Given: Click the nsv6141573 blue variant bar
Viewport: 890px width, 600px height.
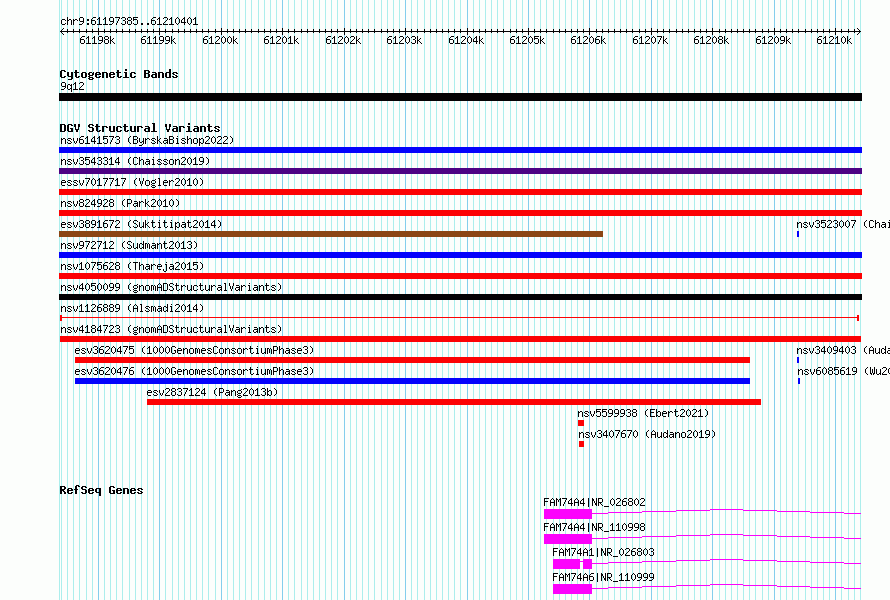Looking at the screenshot, I should click(x=460, y=150).
